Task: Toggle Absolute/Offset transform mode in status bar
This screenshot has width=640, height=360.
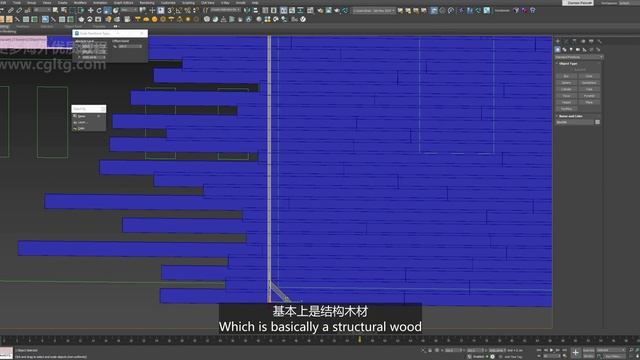Action: coord(437,350)
